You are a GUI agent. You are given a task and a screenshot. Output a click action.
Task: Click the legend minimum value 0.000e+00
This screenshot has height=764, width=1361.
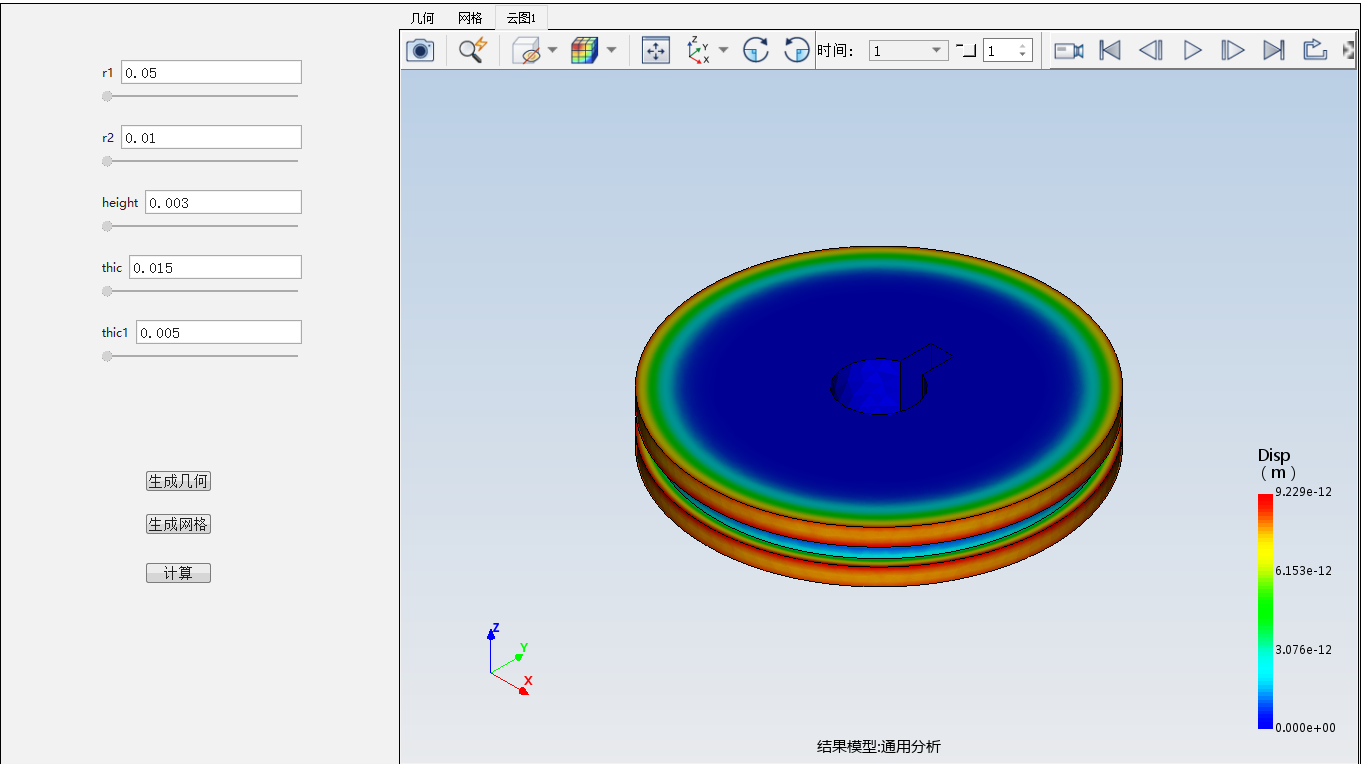[1305, 727]
